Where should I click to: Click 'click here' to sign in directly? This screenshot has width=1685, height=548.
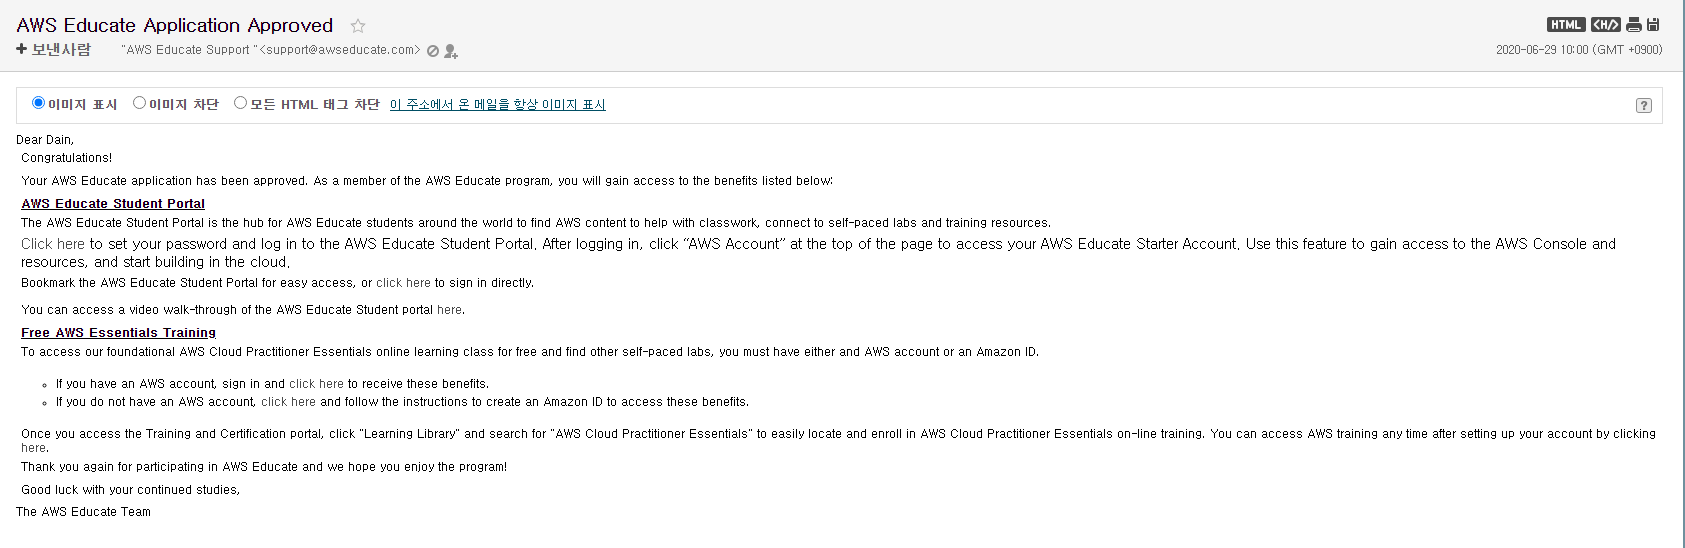tap(403, 283)
